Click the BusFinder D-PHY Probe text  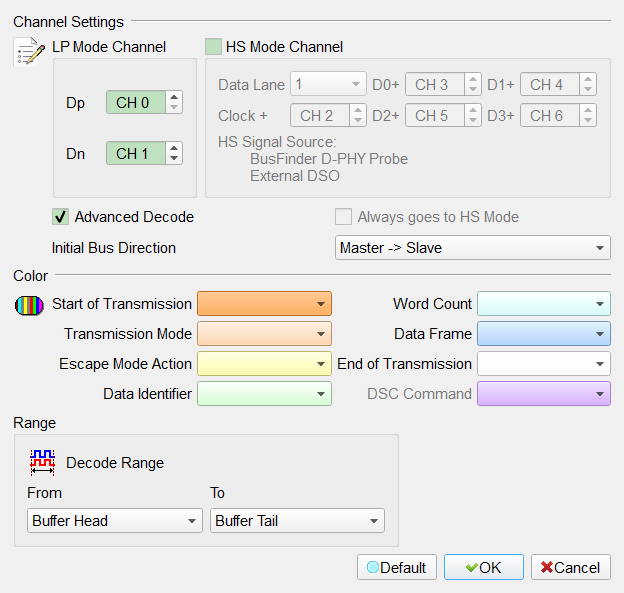(329, 159)
